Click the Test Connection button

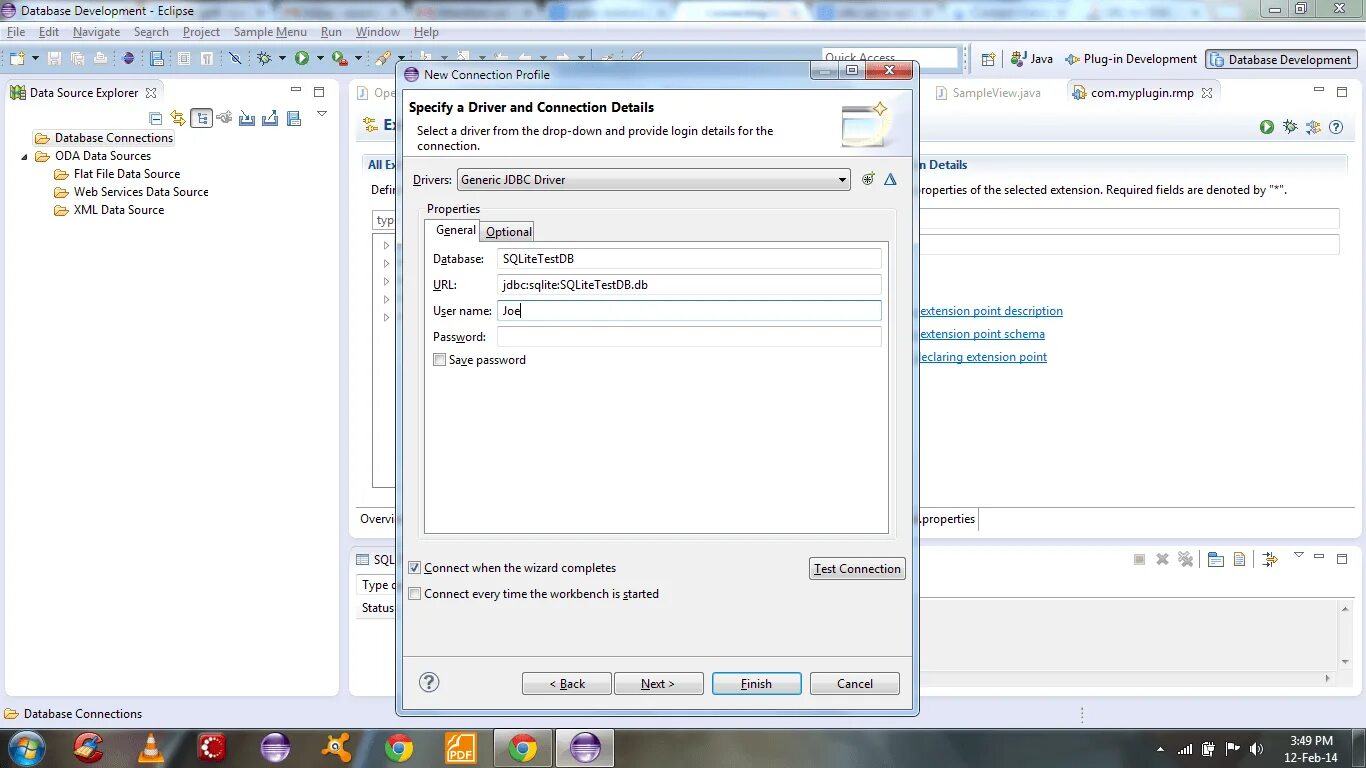point(857,569)
